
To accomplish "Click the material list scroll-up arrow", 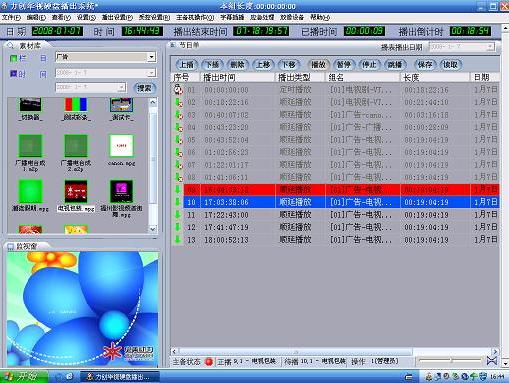I will (153, 102).
